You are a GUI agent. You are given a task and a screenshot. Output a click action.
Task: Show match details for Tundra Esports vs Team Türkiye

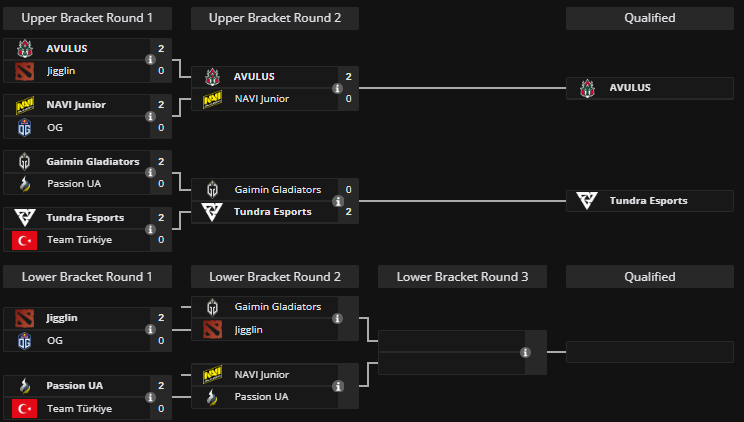[150, 229]
